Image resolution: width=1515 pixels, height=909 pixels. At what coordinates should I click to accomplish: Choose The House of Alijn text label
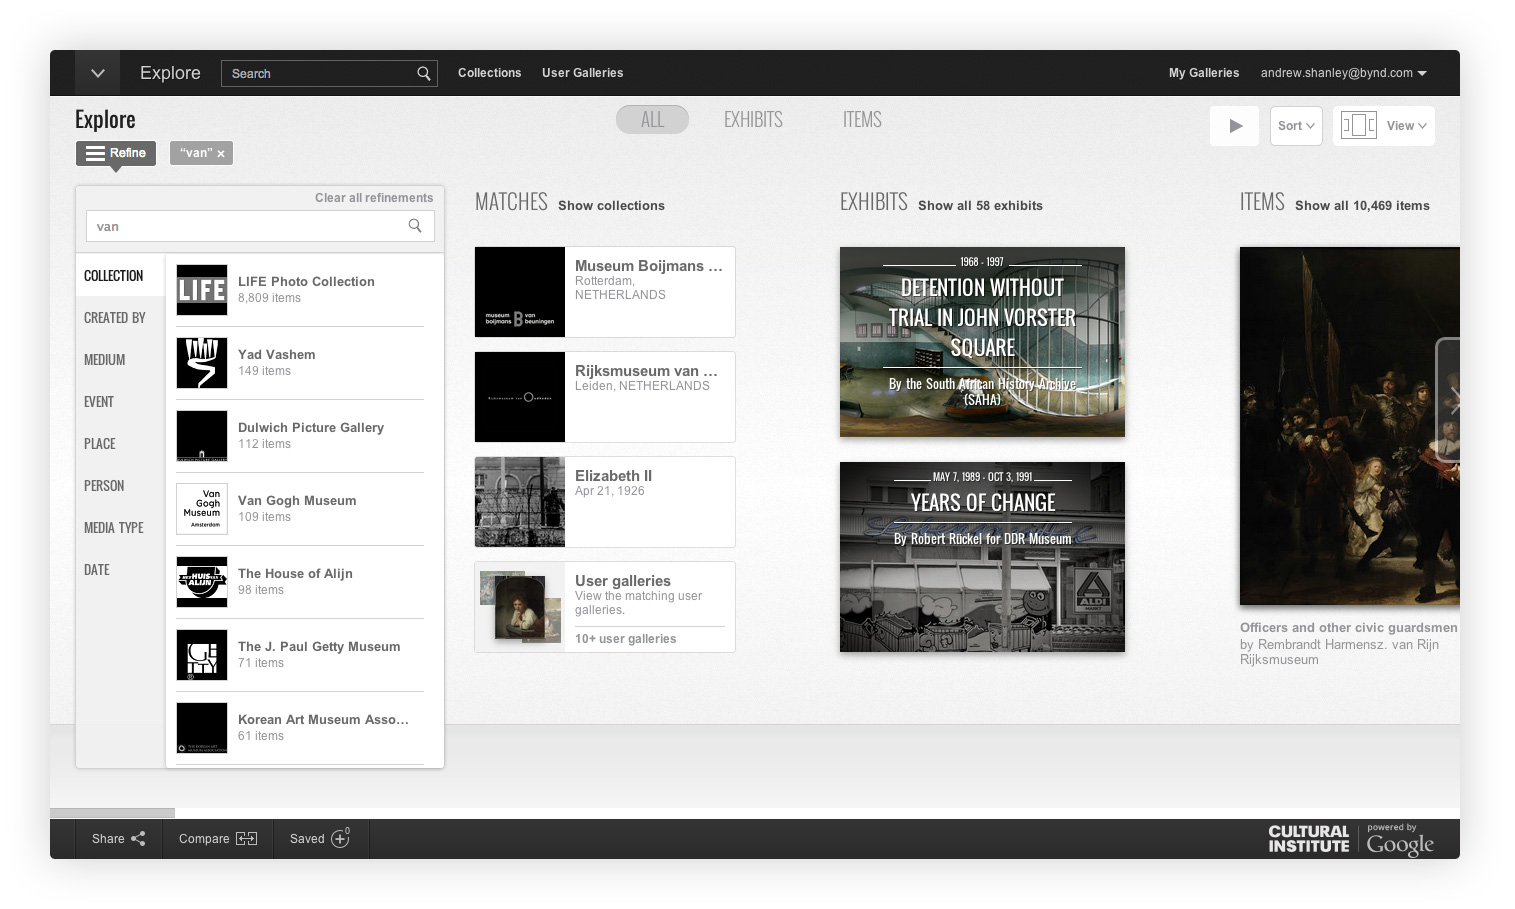click(x=295, y=574)
